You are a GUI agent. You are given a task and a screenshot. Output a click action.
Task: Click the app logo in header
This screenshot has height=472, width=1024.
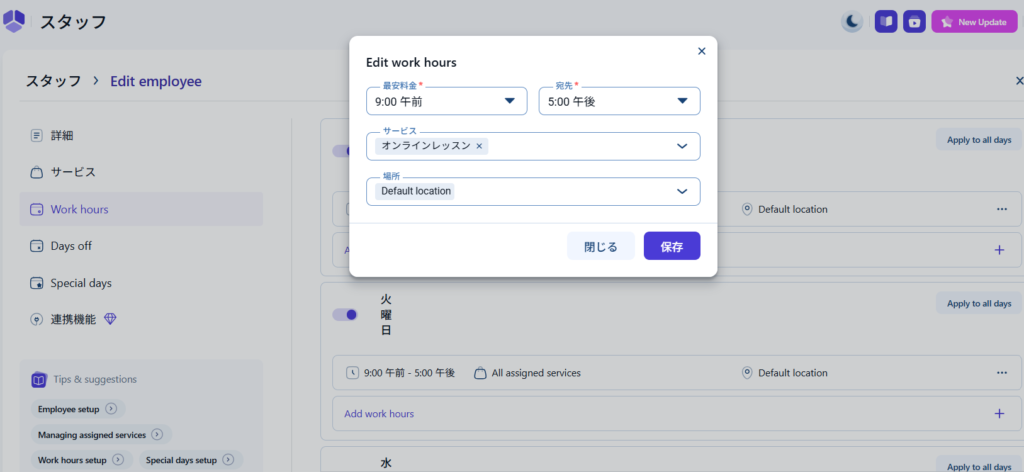(x=15, y=21)
